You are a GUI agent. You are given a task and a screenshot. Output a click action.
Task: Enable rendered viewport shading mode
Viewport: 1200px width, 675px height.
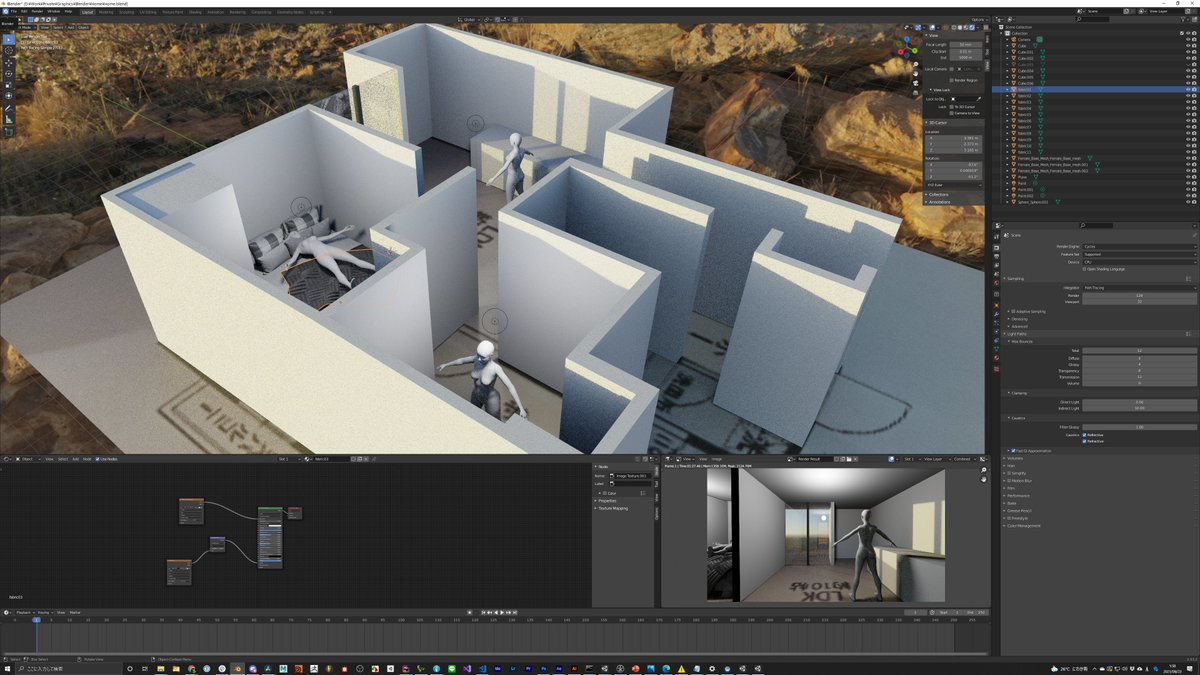coord(972,28)
